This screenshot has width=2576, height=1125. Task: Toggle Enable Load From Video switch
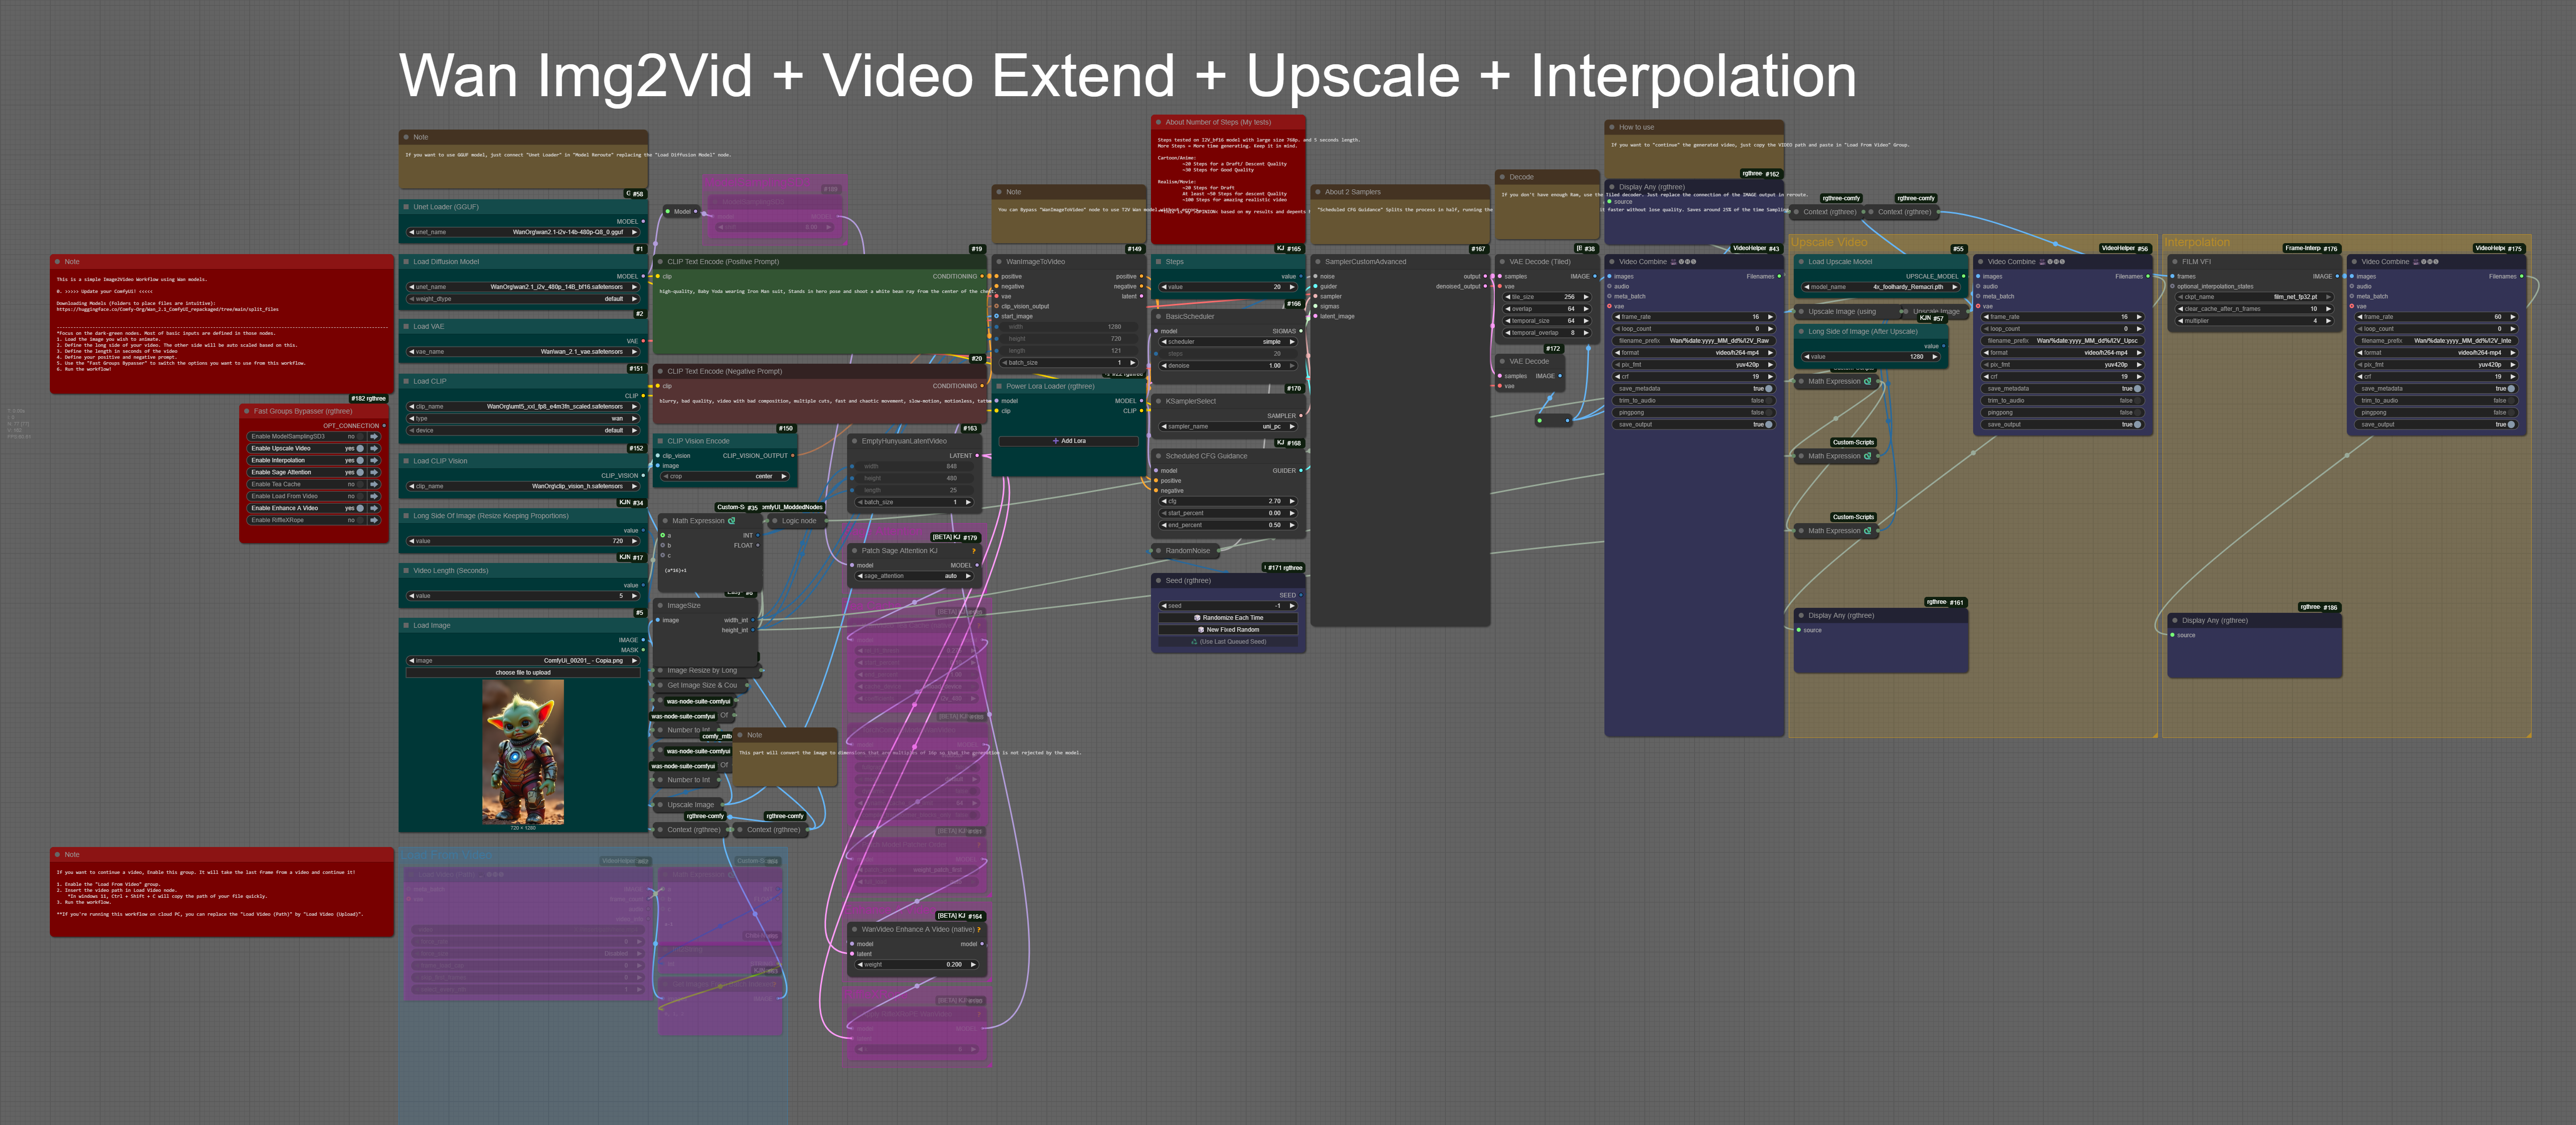coord(360,496)
